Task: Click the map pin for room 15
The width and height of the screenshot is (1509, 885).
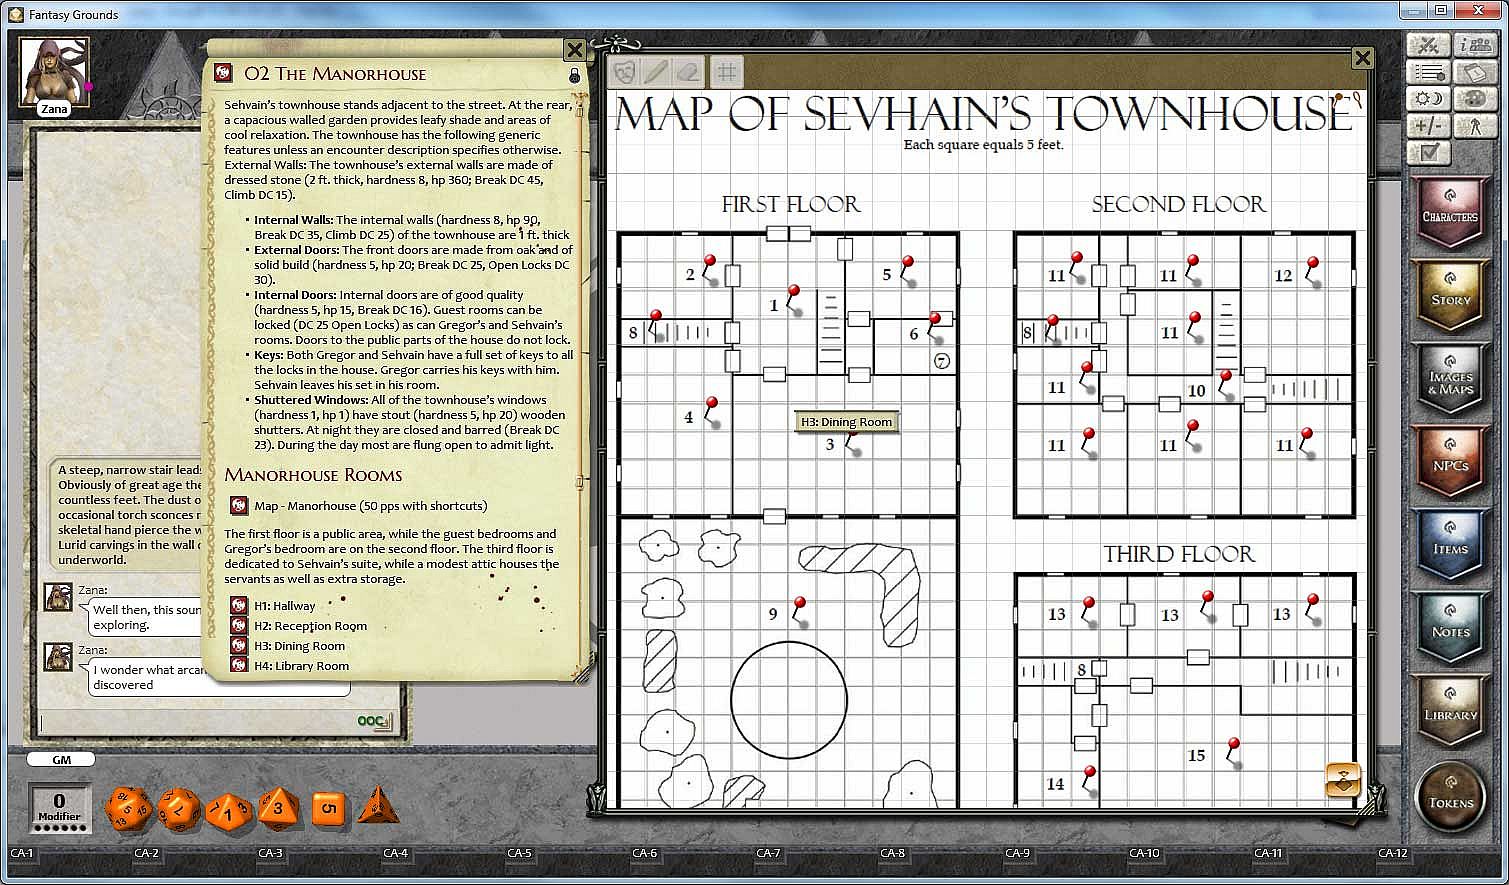Action: pos(1234,753)
